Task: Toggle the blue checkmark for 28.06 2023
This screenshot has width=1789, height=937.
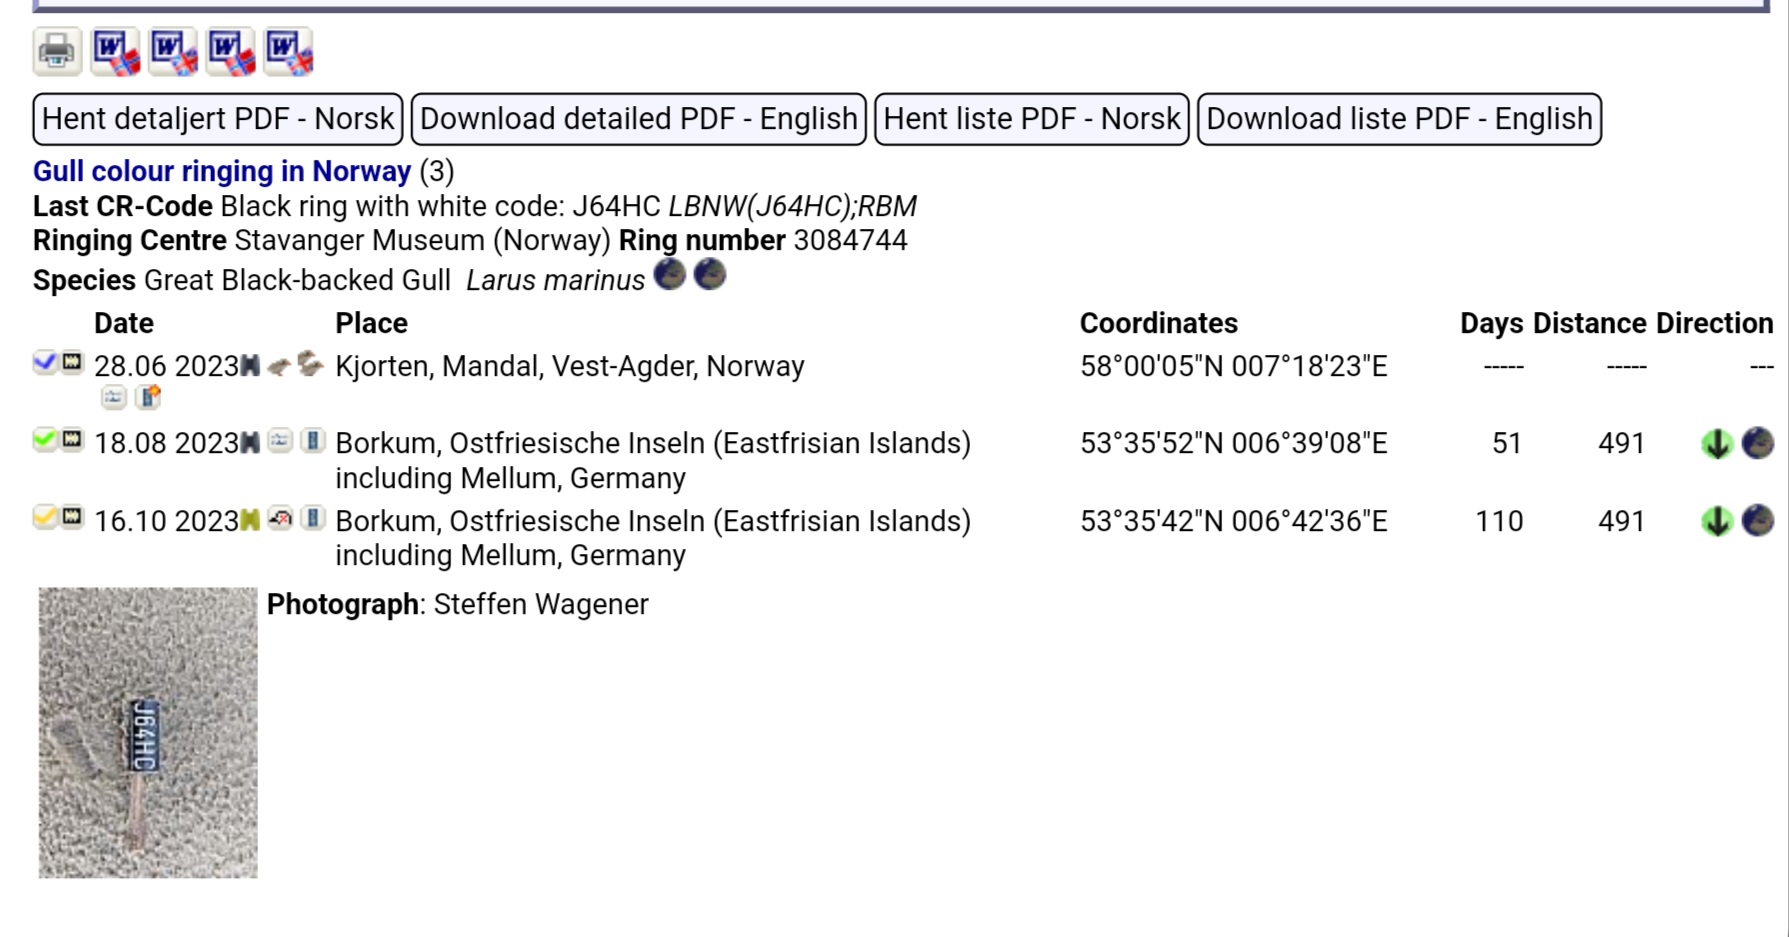Action: pos(44,362)
